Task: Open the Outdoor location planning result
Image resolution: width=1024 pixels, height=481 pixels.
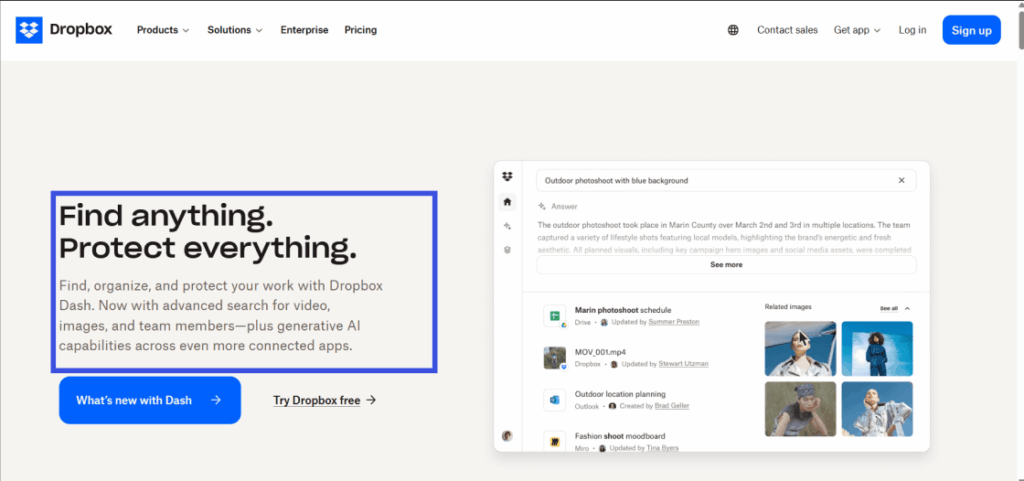Action: coord(620,394)
